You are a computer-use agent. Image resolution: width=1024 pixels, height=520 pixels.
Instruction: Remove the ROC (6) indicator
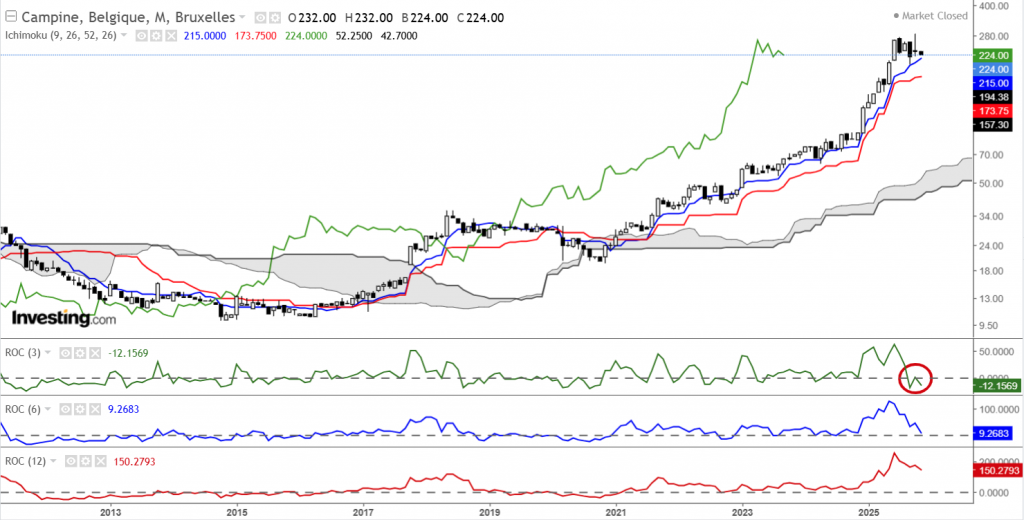tap(94, 409)
